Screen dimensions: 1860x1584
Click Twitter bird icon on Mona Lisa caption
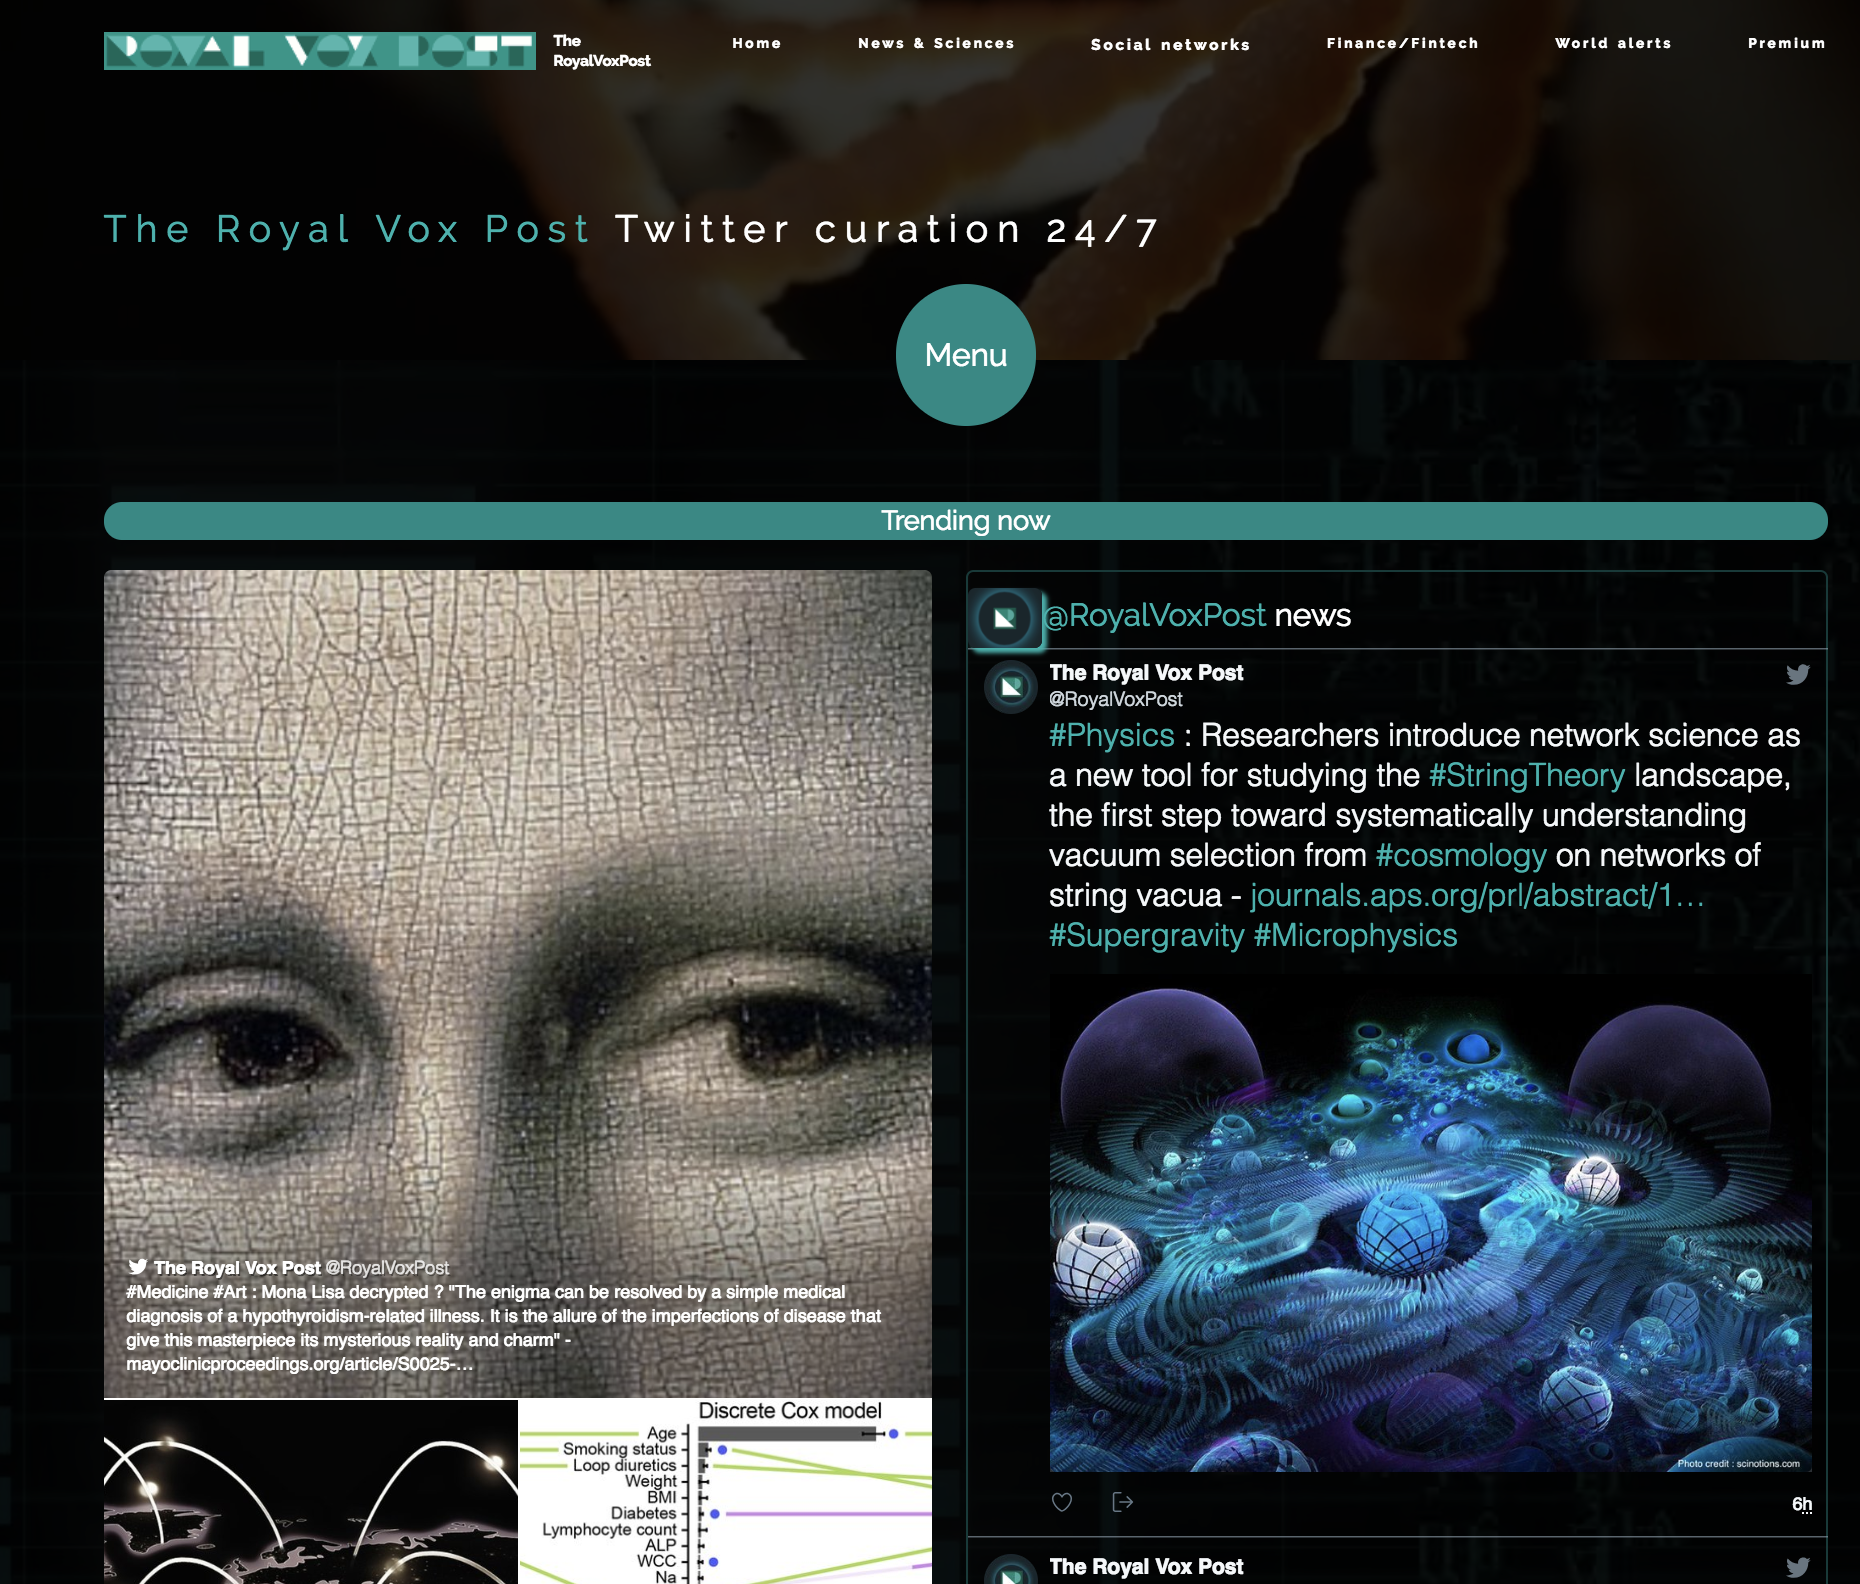coord(138,1267)
